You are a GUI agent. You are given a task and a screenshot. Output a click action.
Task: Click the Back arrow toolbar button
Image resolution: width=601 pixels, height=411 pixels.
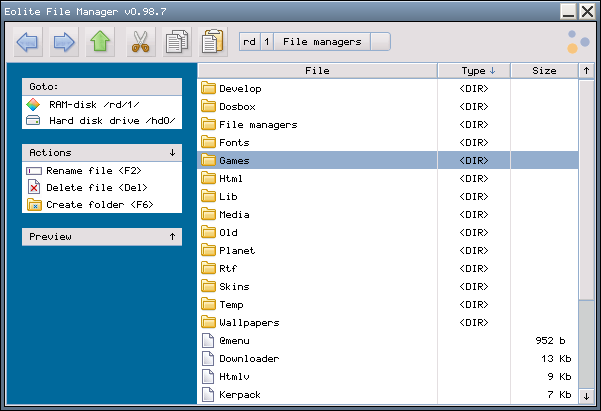click(x=28, y=42)
